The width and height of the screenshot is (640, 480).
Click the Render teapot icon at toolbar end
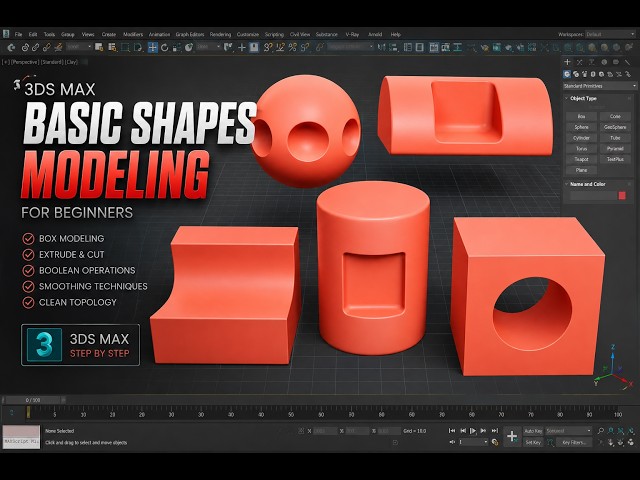628,48
